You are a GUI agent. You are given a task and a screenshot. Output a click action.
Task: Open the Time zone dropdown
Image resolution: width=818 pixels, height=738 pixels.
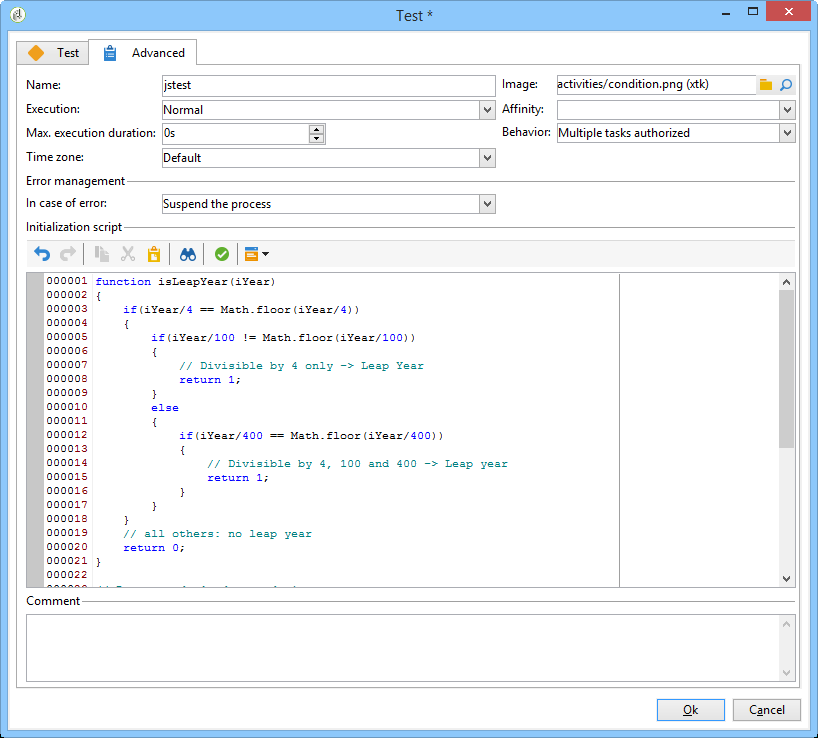(x=487, y=158)
